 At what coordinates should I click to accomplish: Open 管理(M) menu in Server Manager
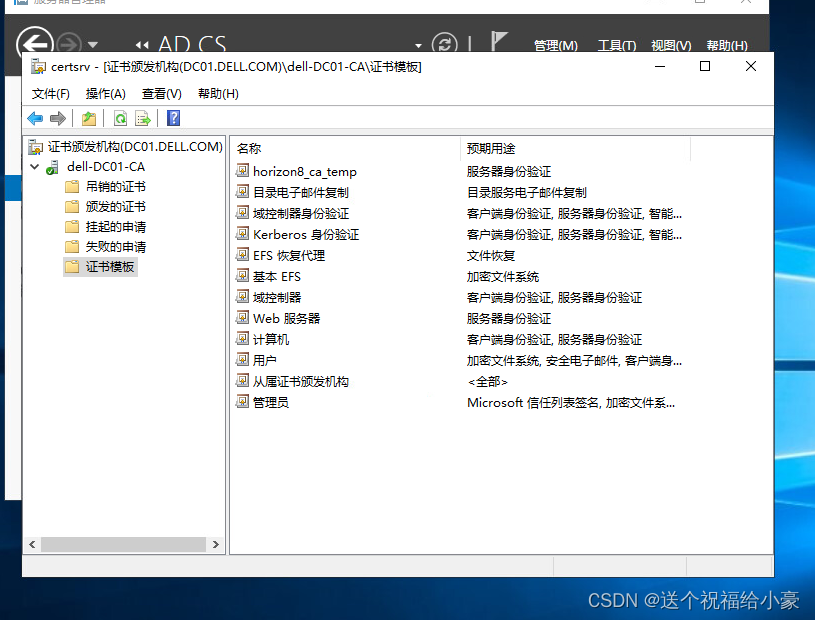[x=556, y=46]
